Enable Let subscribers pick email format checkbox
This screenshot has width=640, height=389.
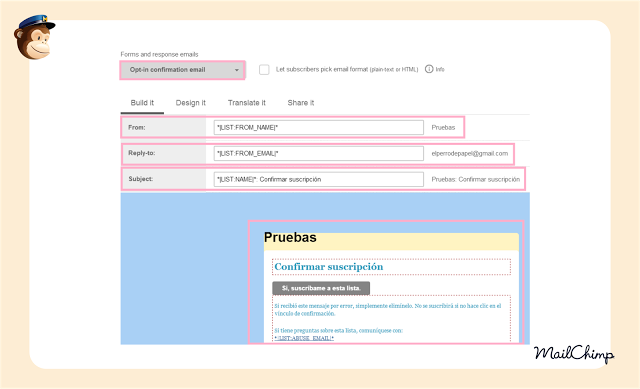[x=264, y=69]
